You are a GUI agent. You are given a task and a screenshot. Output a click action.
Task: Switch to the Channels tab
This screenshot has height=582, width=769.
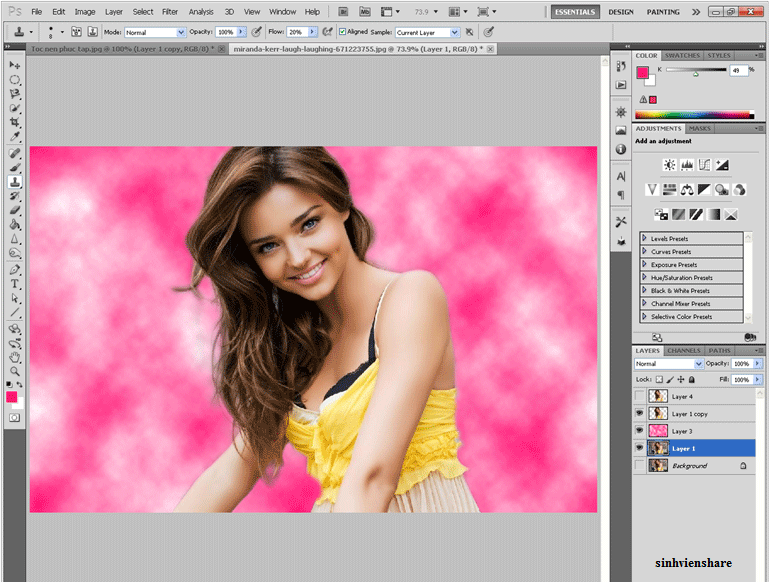pyautogui.click(x=684, y=351)
